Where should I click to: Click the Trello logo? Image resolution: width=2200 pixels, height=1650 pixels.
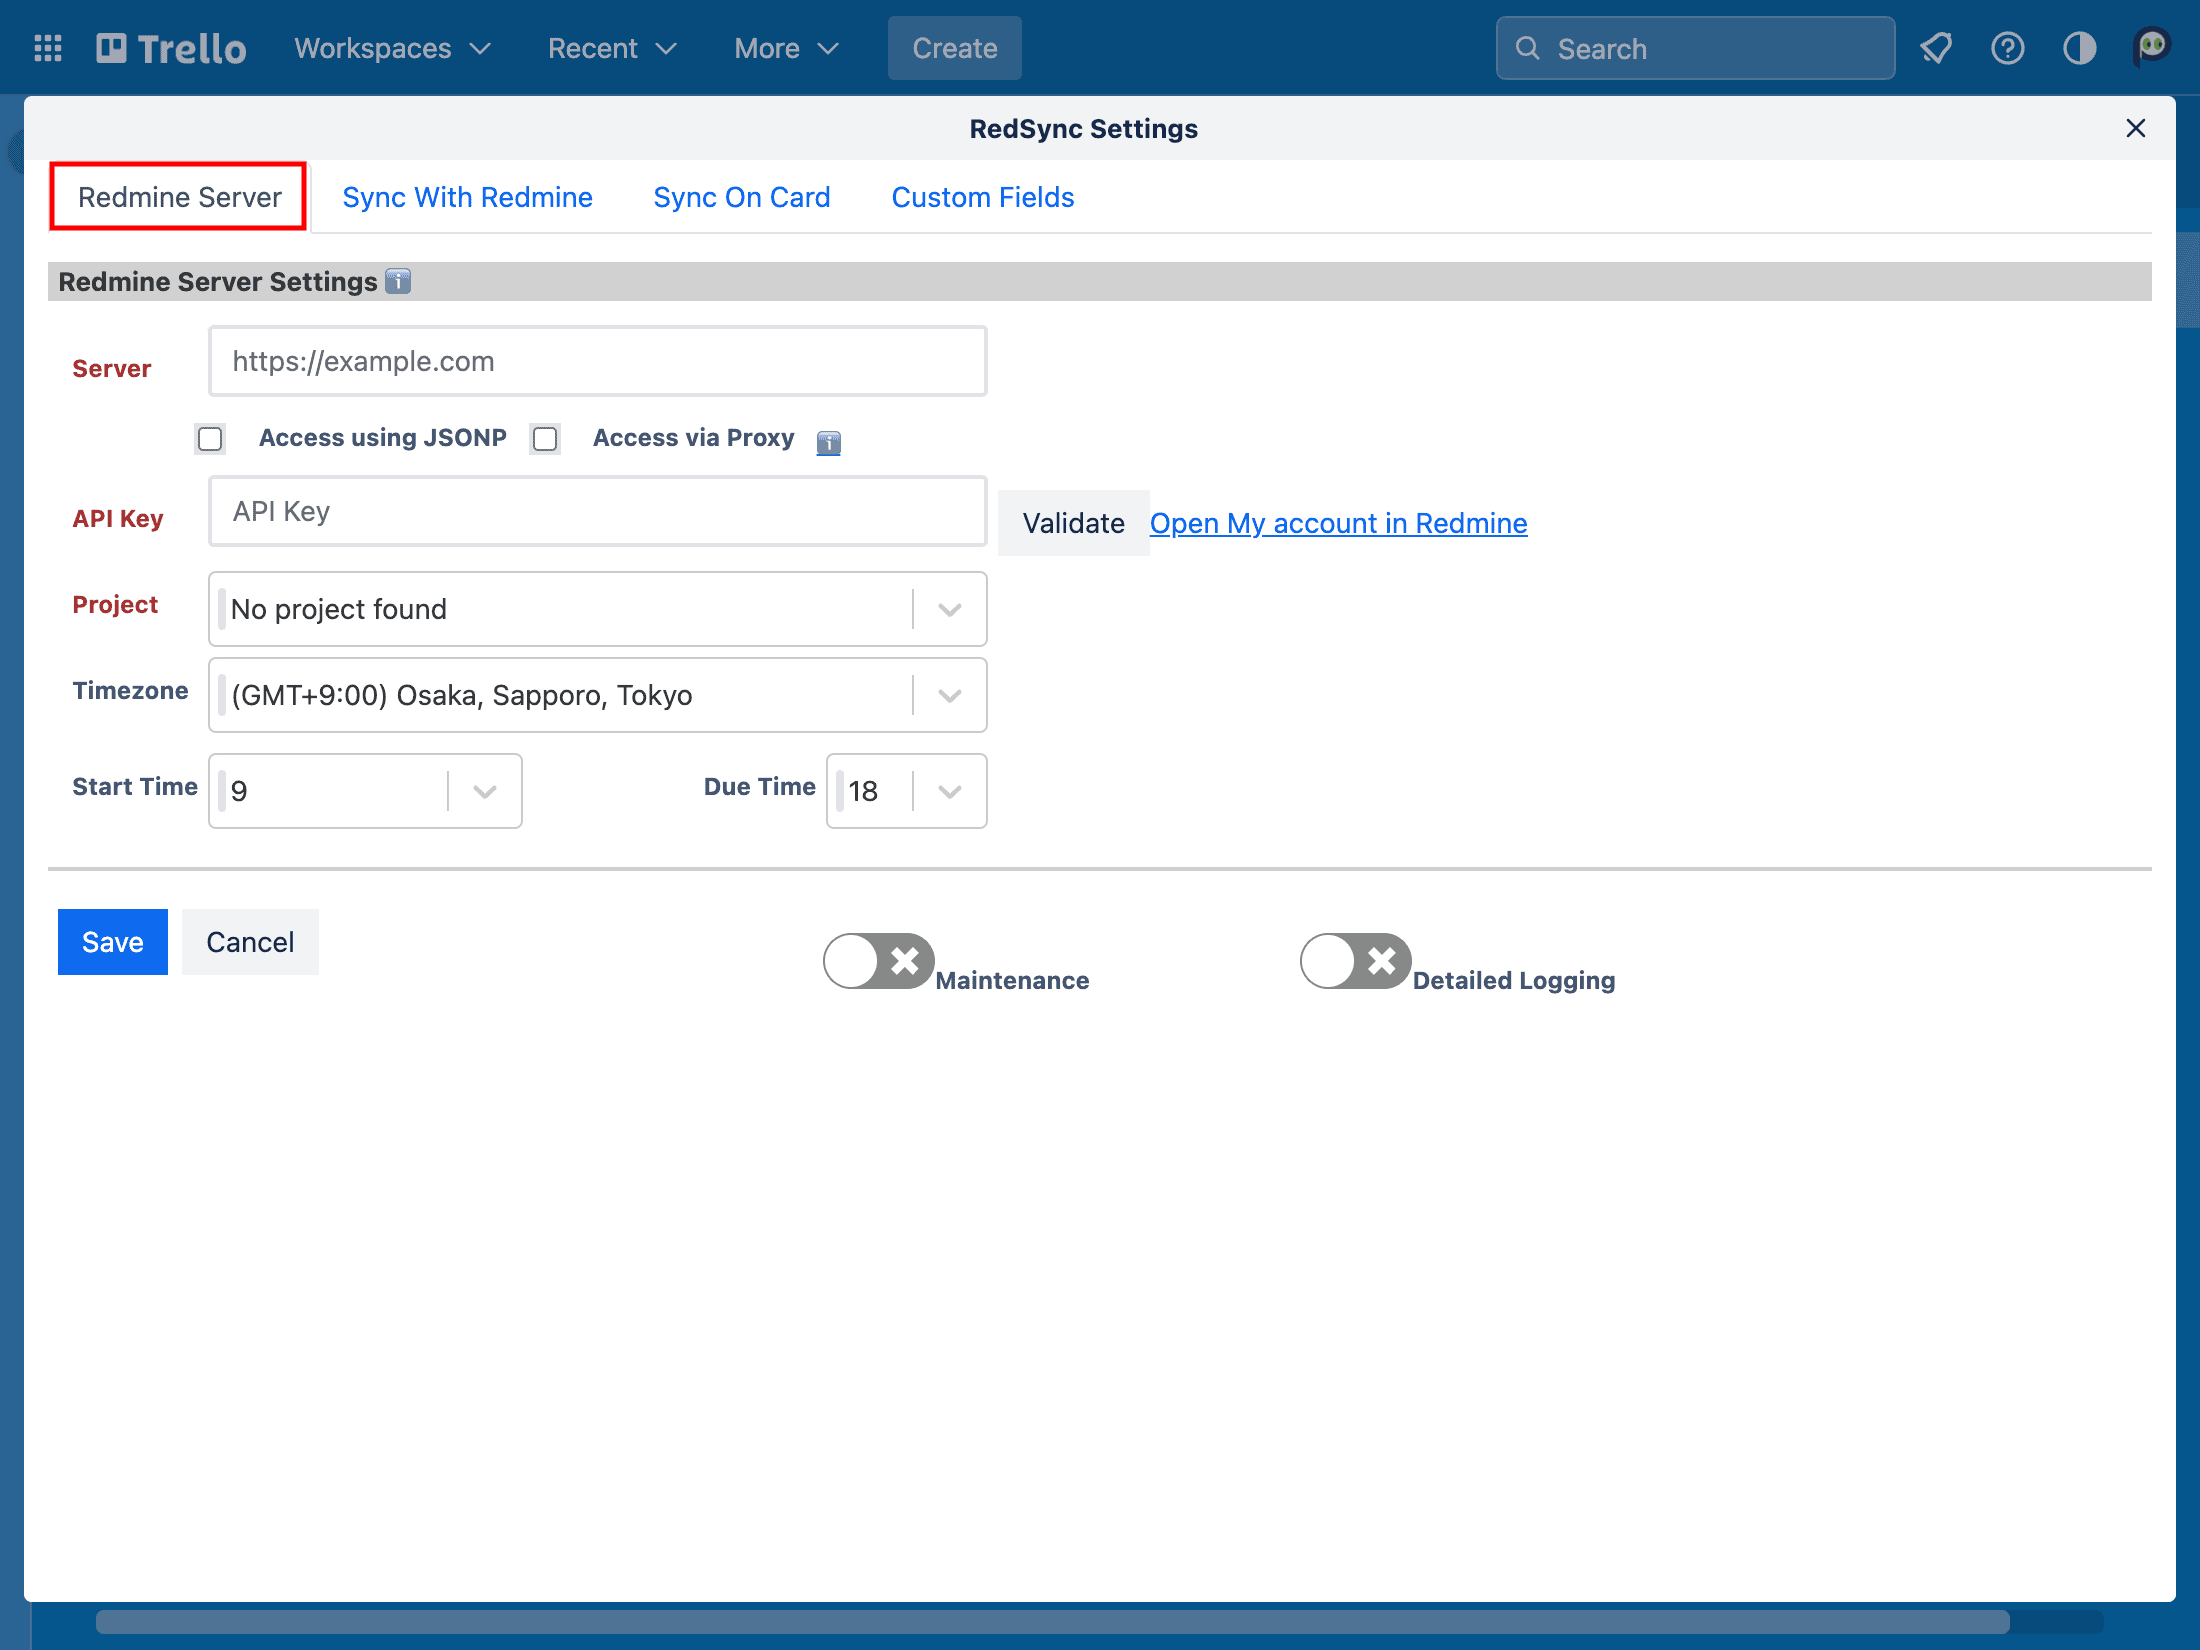pyautogui.click(x=170, y=47)
